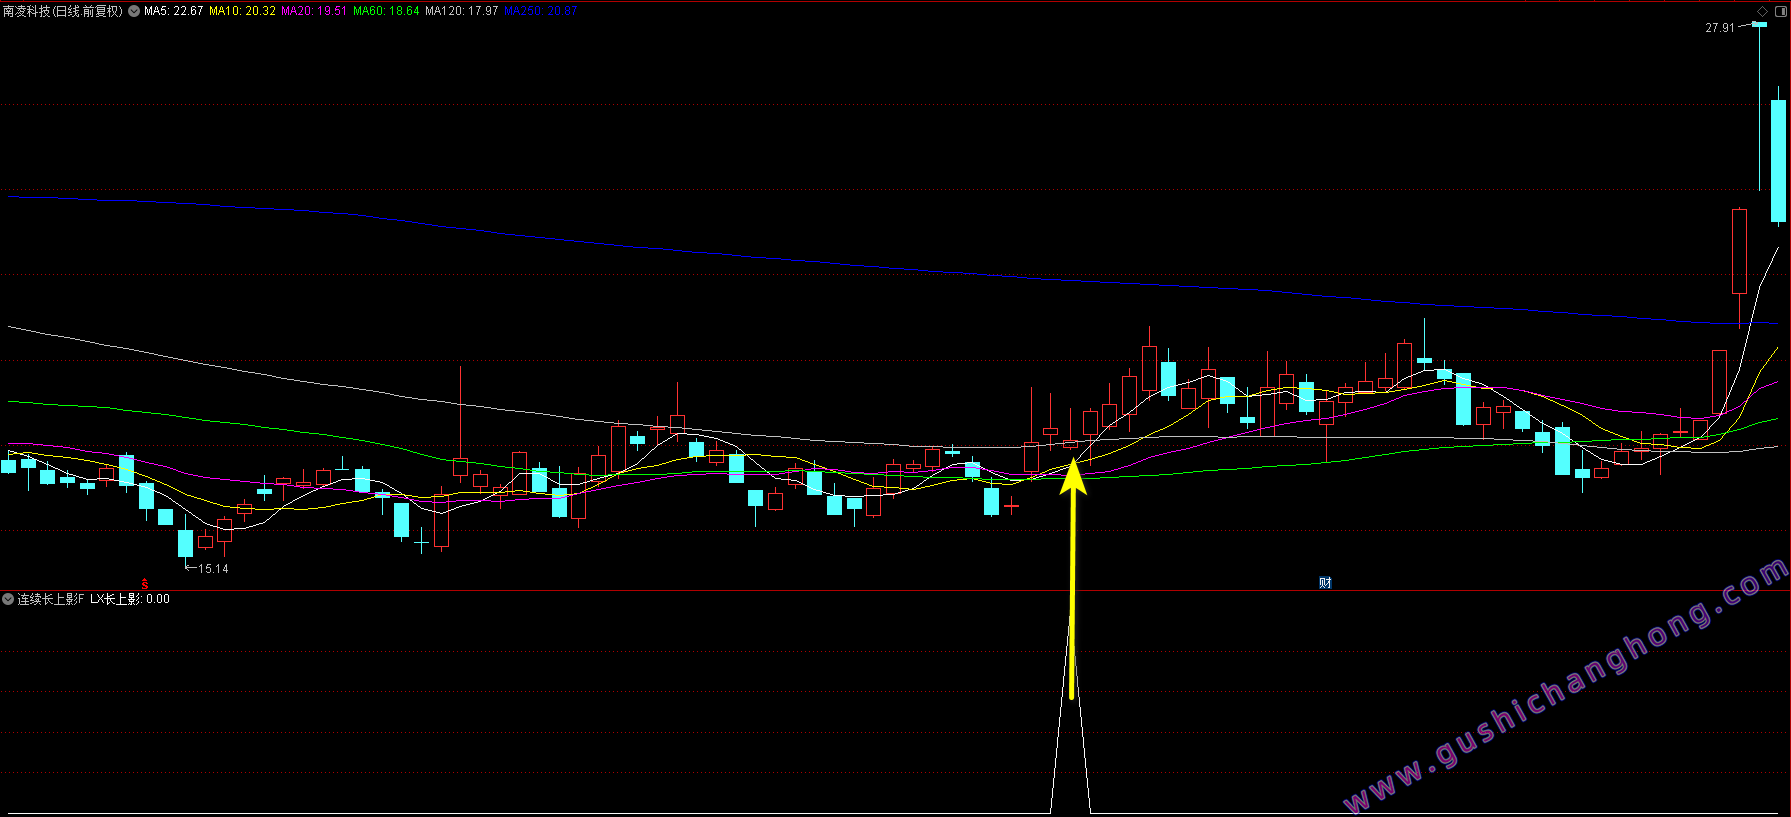Click the 27.91 high price label
This screenshot has height=817, width=1791.
pos(1720,28)
